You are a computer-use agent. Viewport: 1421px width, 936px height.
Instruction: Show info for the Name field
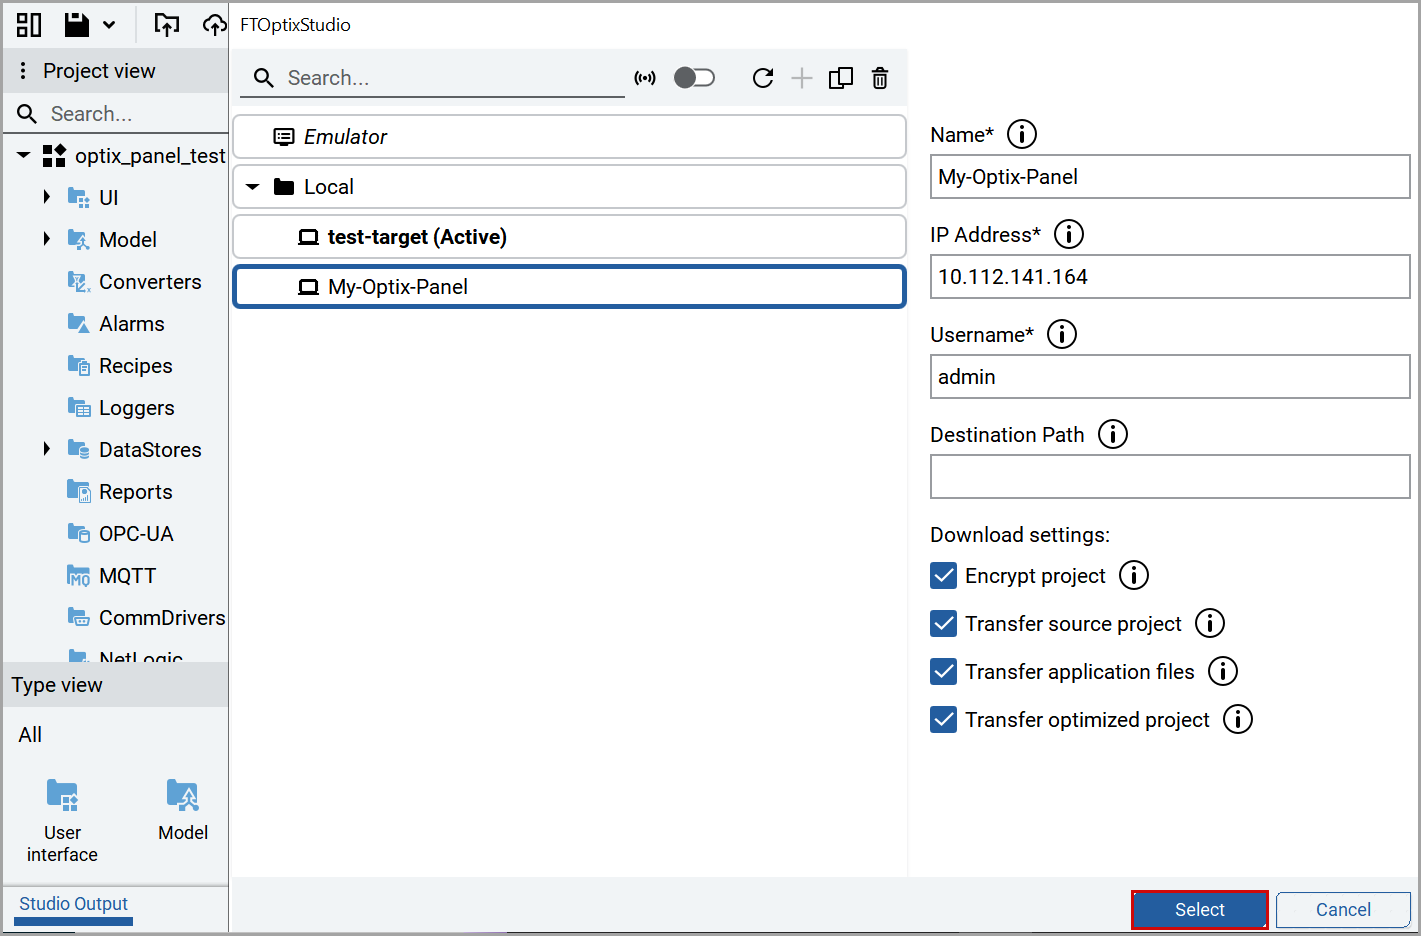(1022, 134)
